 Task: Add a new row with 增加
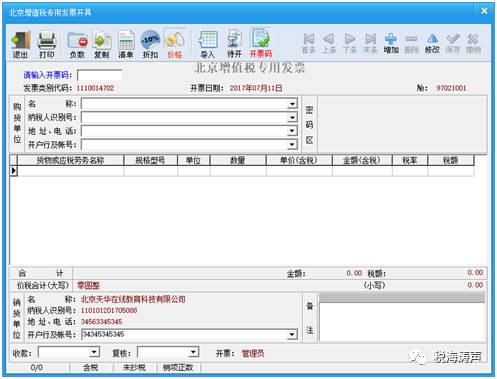click(x=391, y=43)
